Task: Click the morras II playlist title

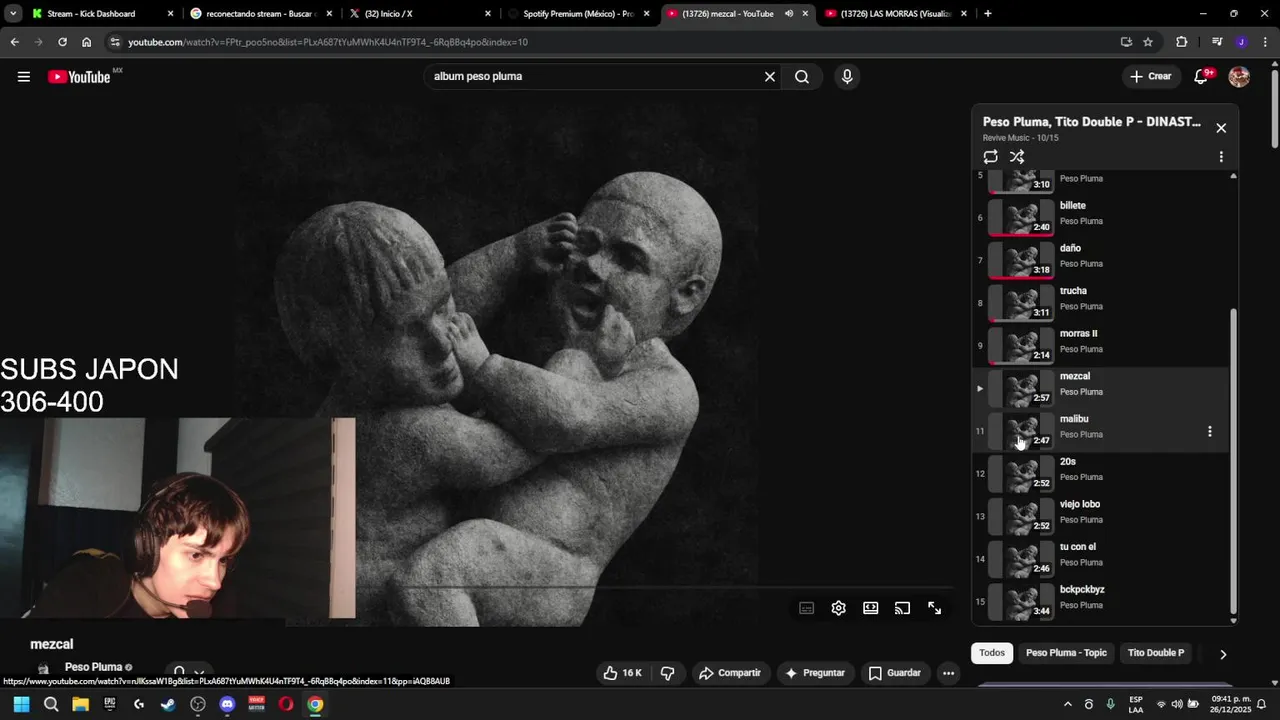Action: pyautogui.click(x=1078, y=334)
